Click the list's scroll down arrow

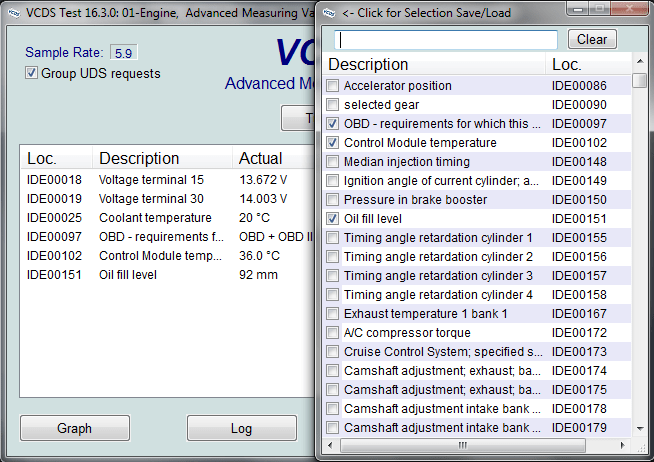[639, 428]
